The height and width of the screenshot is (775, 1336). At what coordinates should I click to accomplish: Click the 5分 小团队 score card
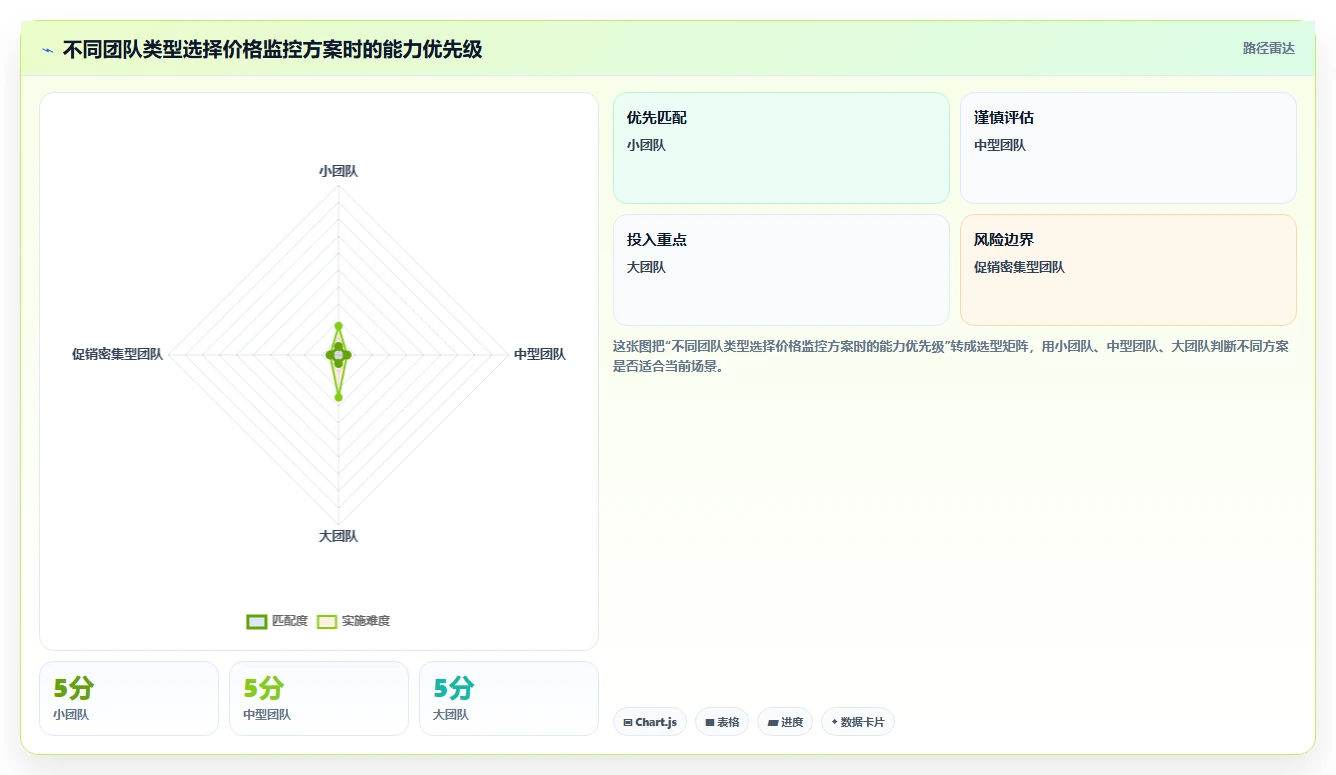click(129, 698)
